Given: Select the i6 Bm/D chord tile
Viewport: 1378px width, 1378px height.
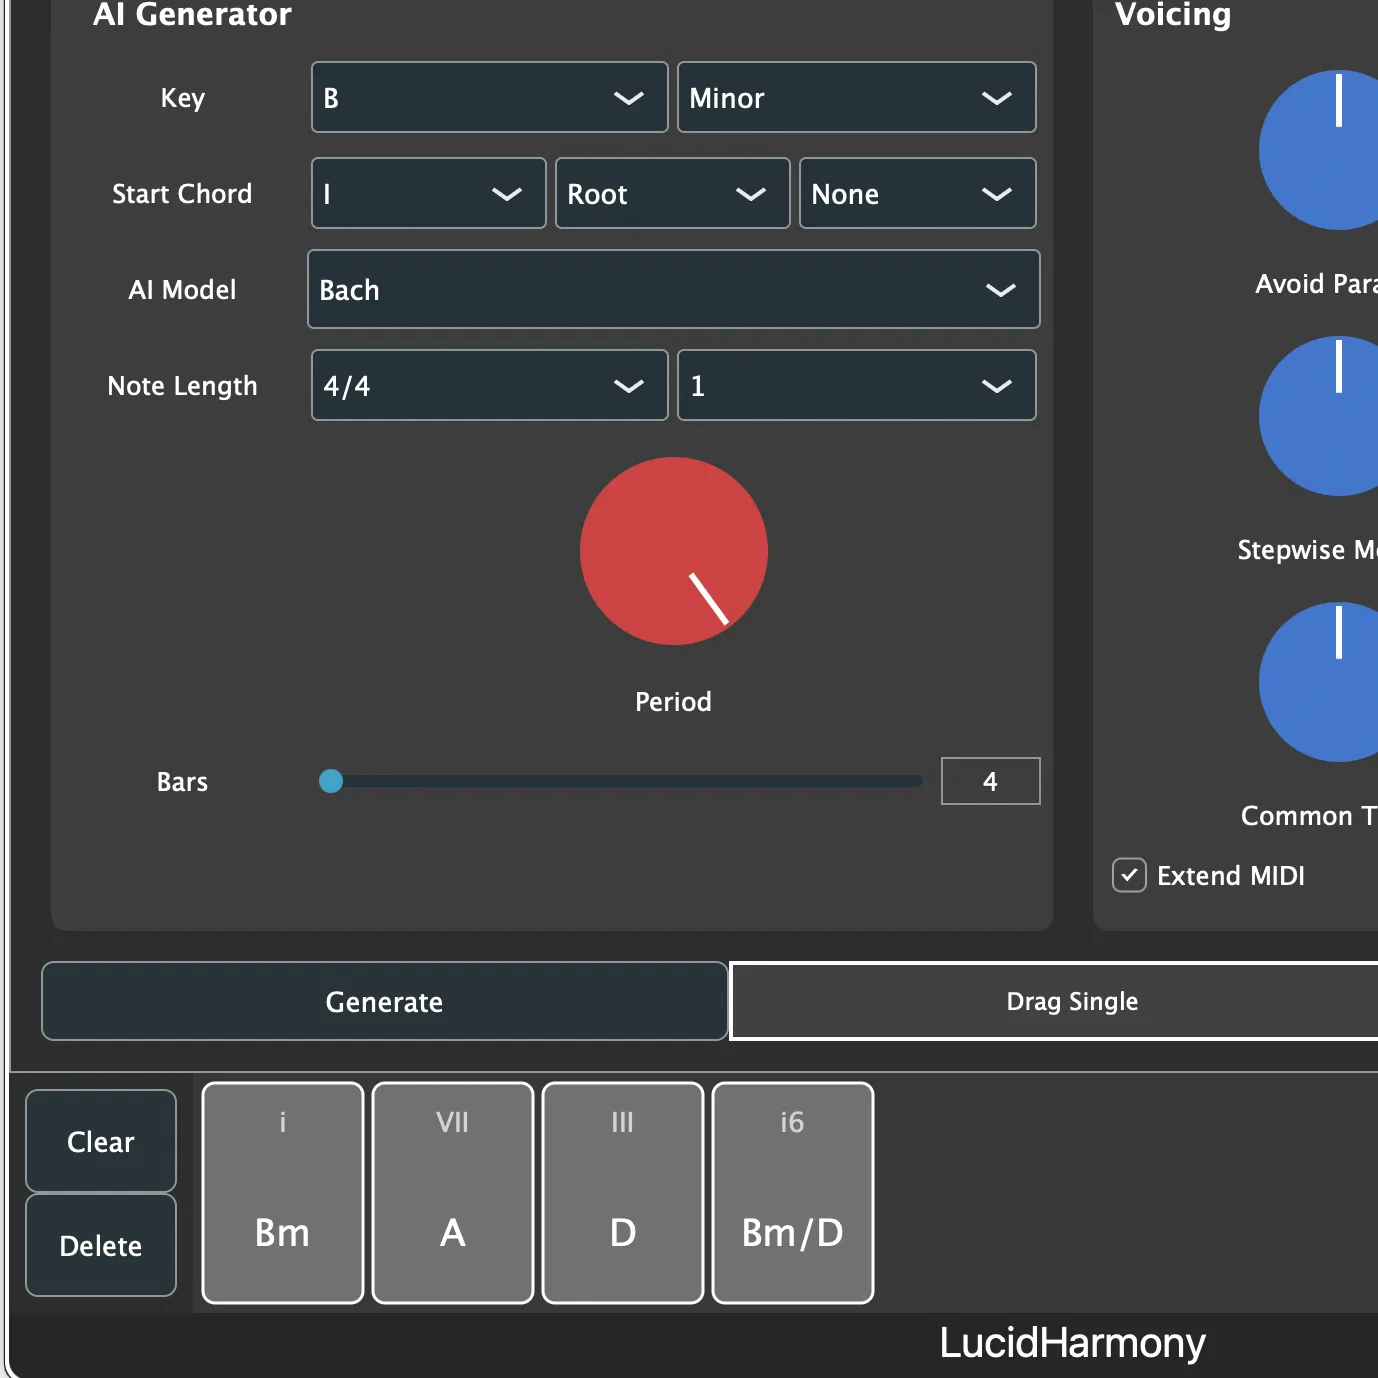Looking at the screenshot, I should click(x=793, y=1193).
